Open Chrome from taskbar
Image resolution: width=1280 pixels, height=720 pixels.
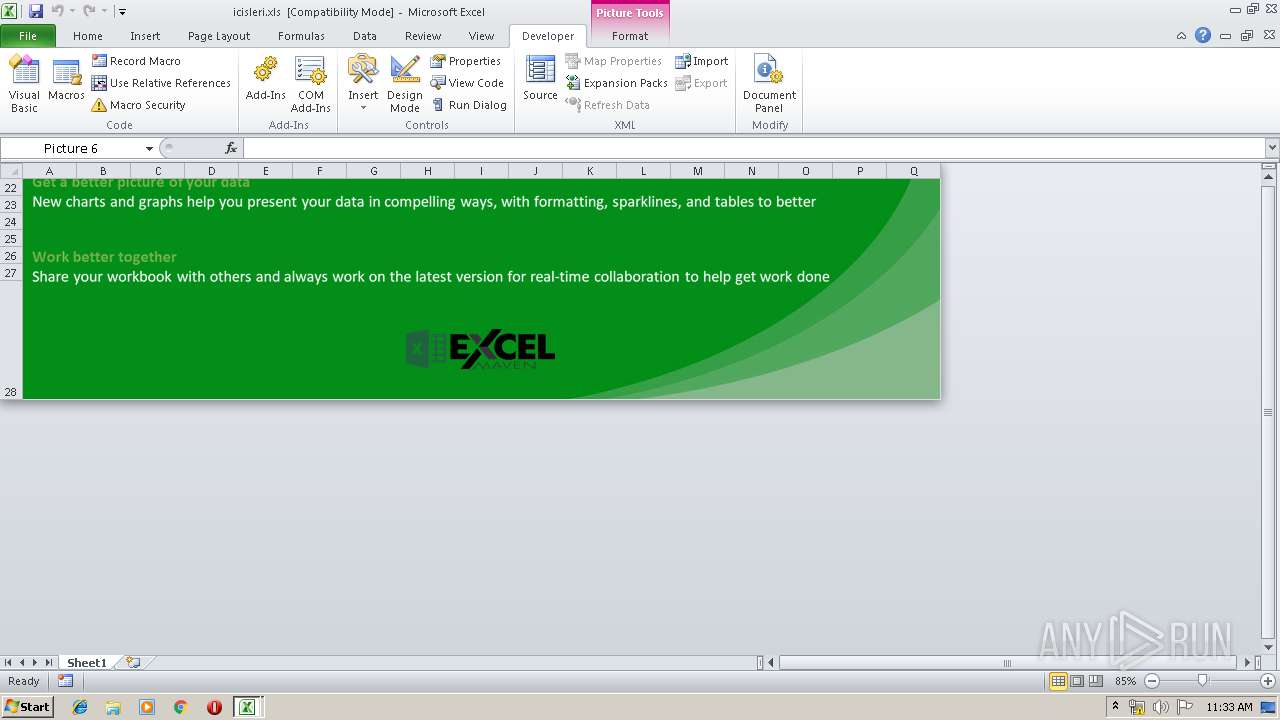[x=180, y=706]
